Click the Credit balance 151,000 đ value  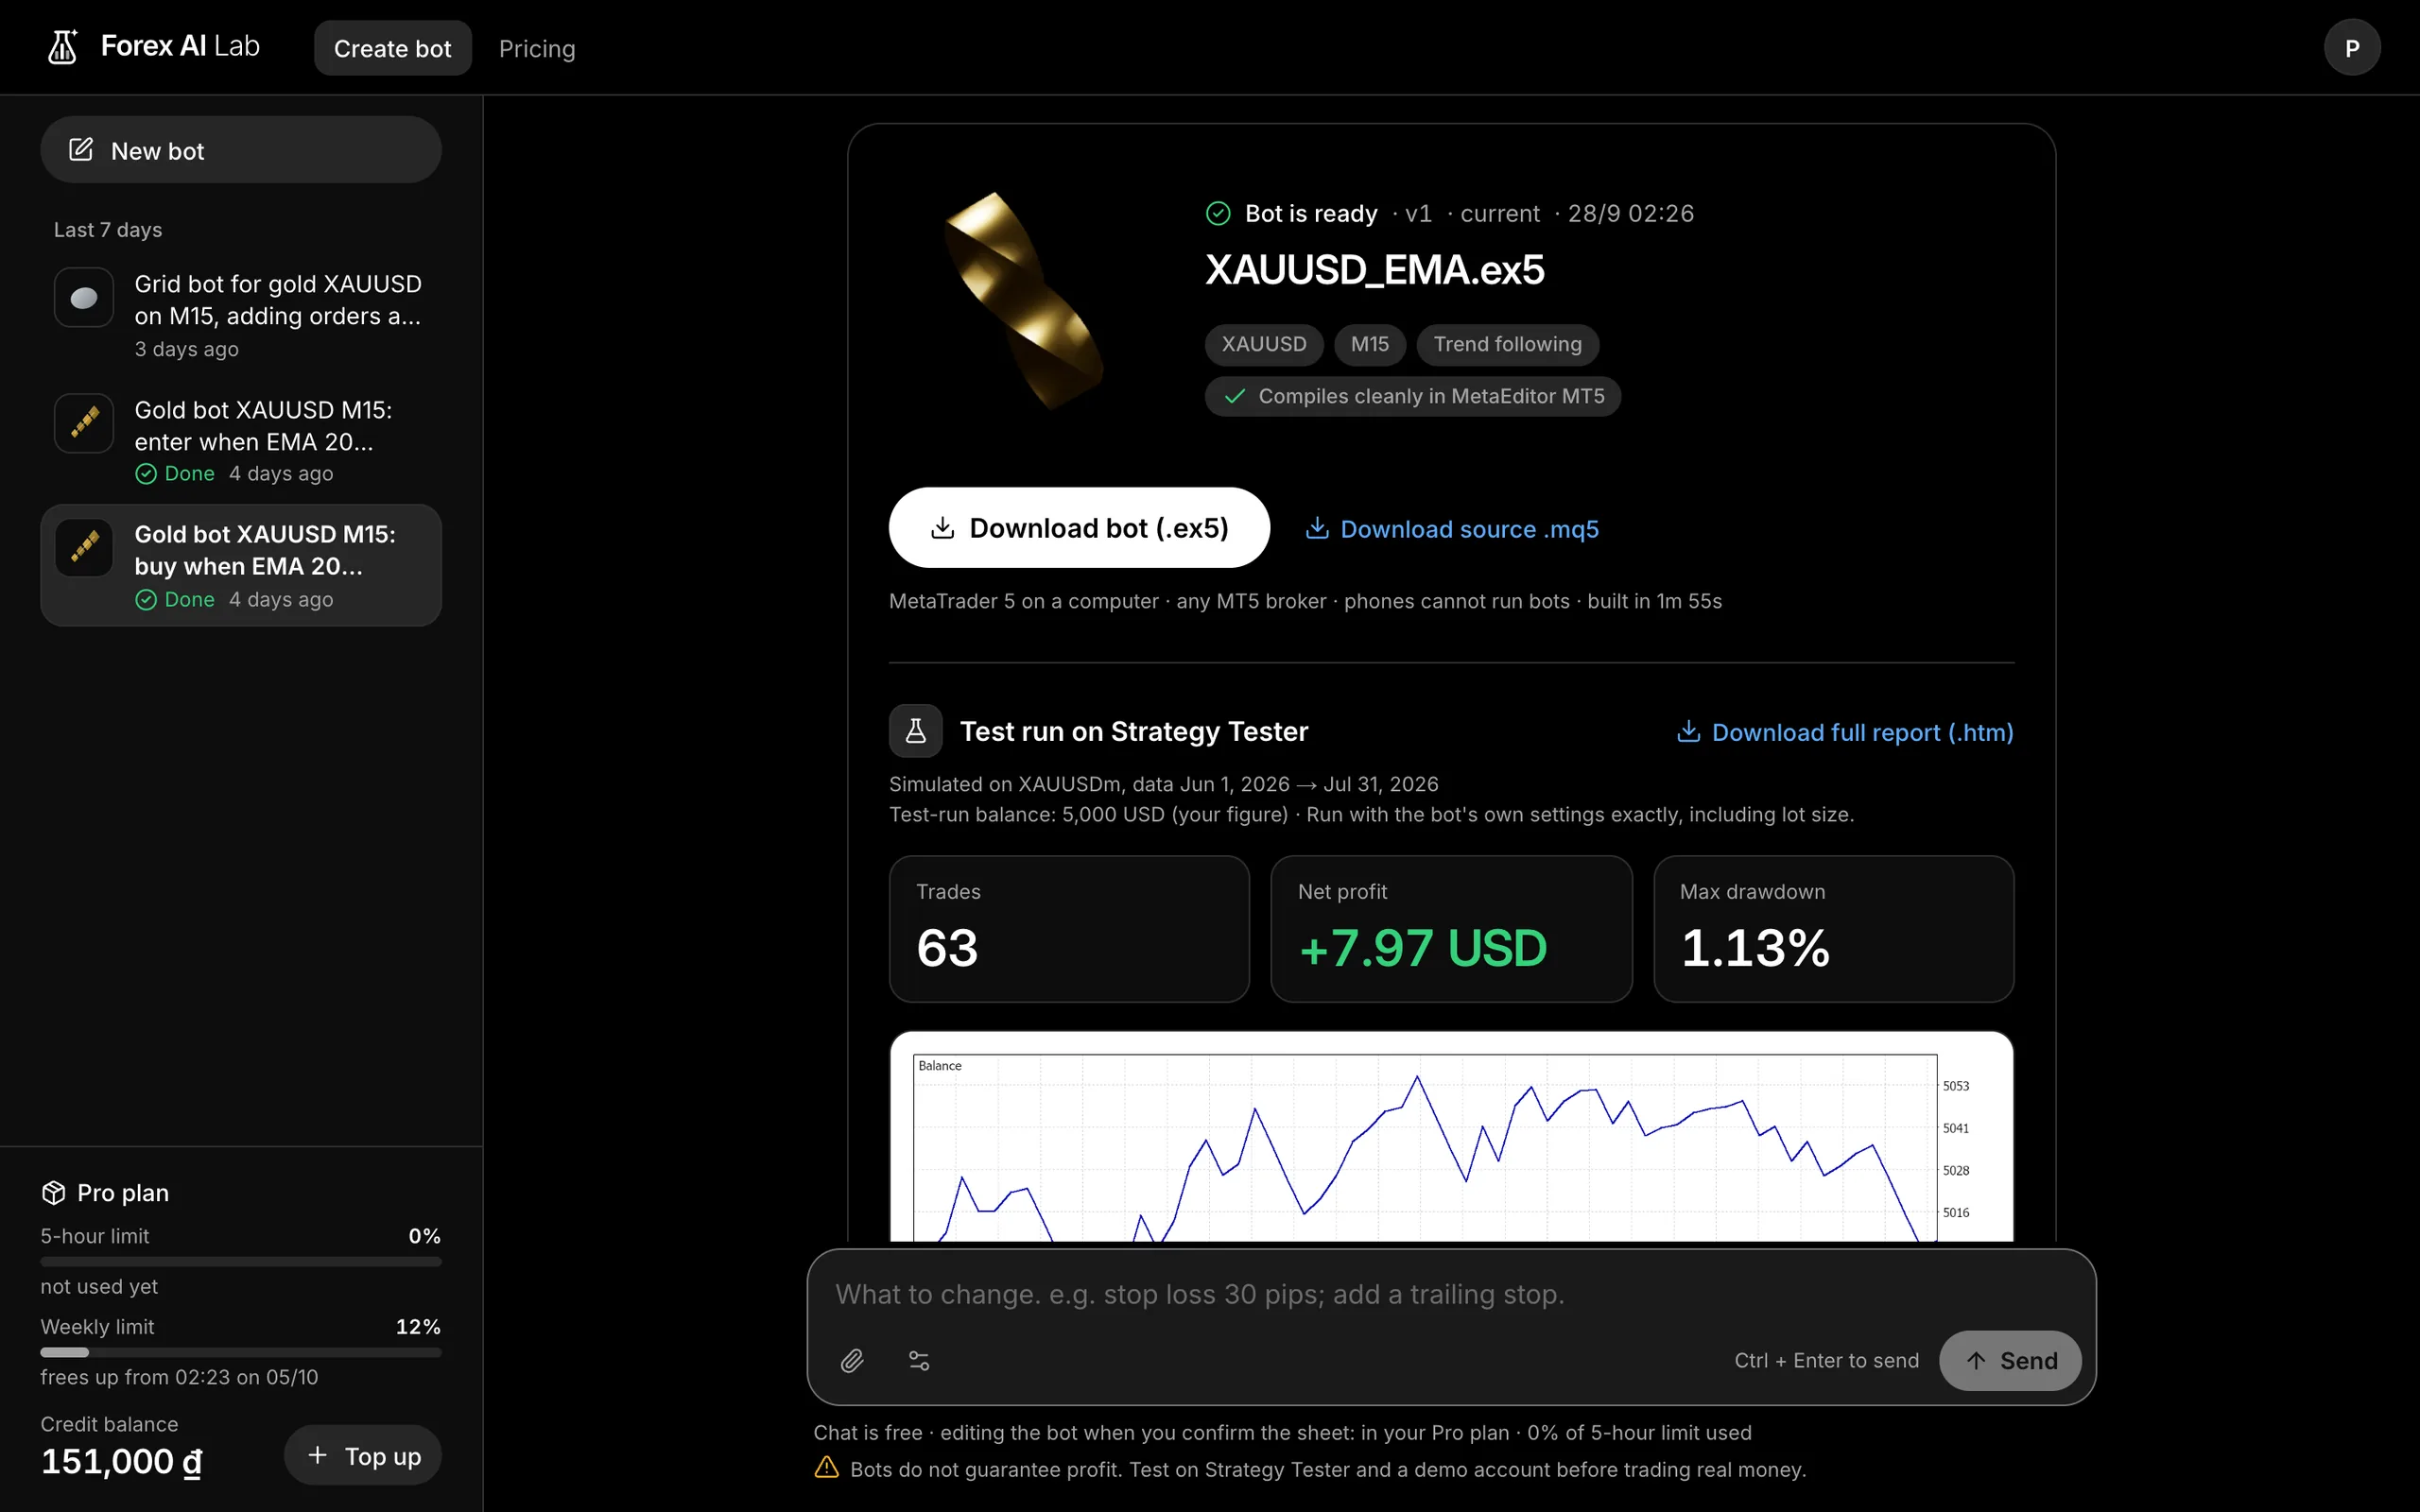[122, 1461]
